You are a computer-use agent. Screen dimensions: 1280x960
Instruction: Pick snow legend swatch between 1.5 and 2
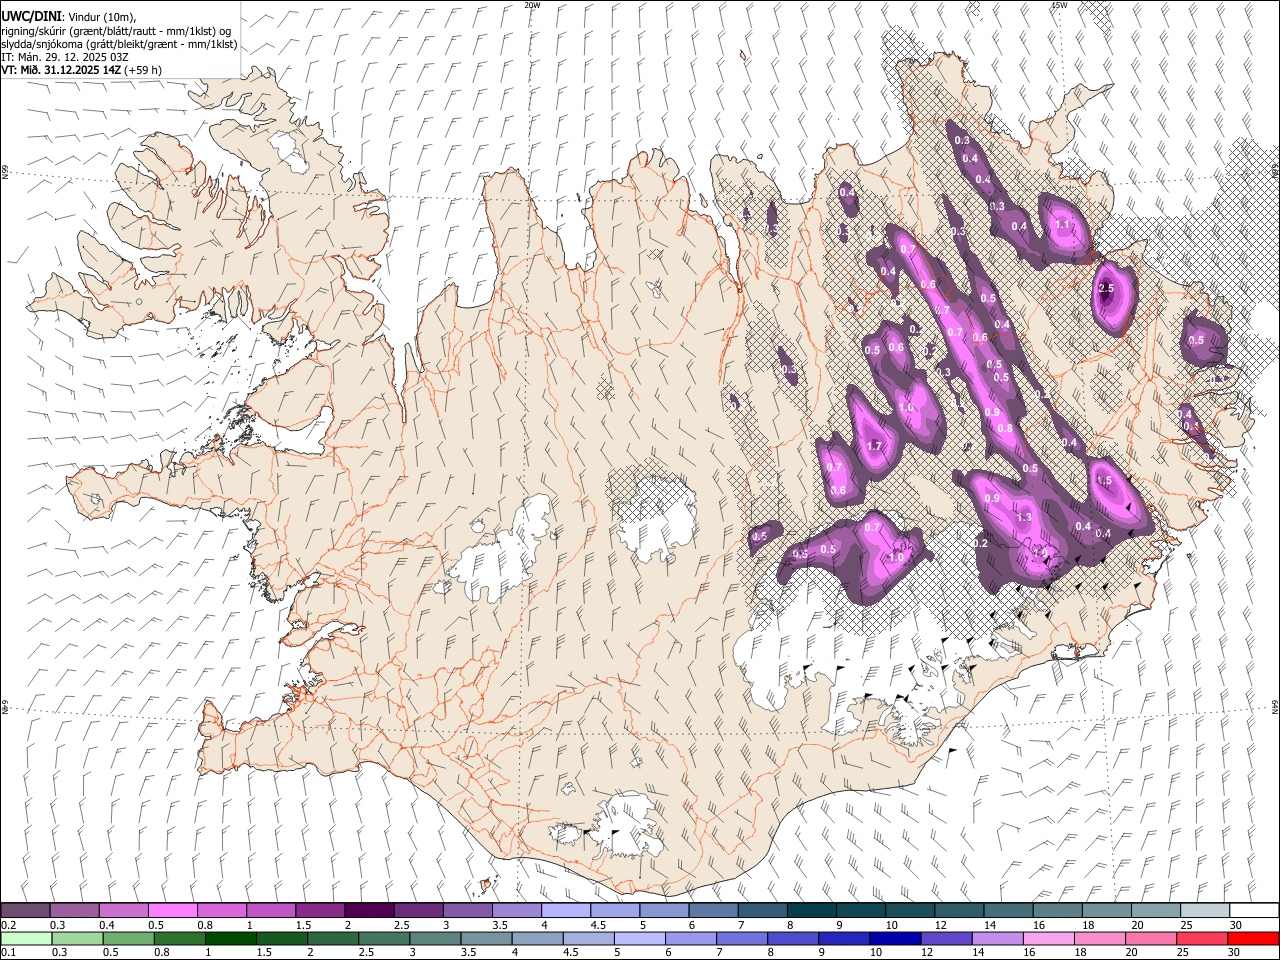[320, 910]
